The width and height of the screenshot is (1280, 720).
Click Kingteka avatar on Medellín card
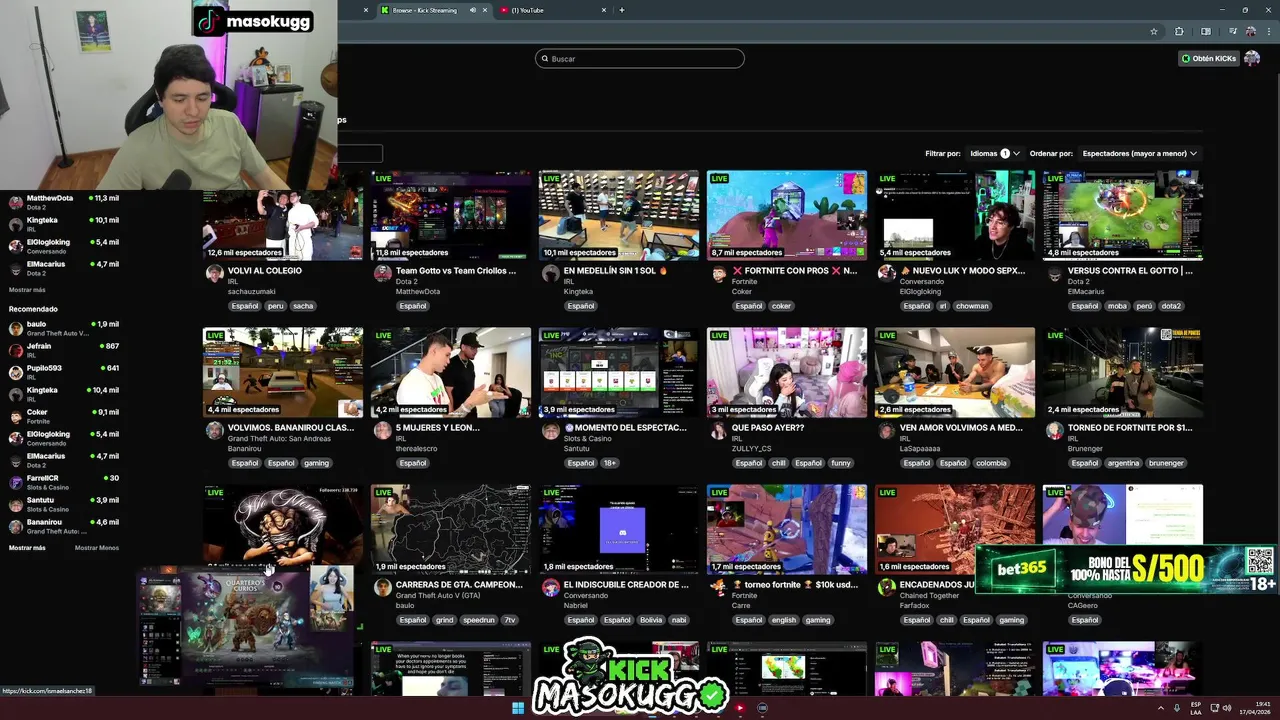coord(550,273)
